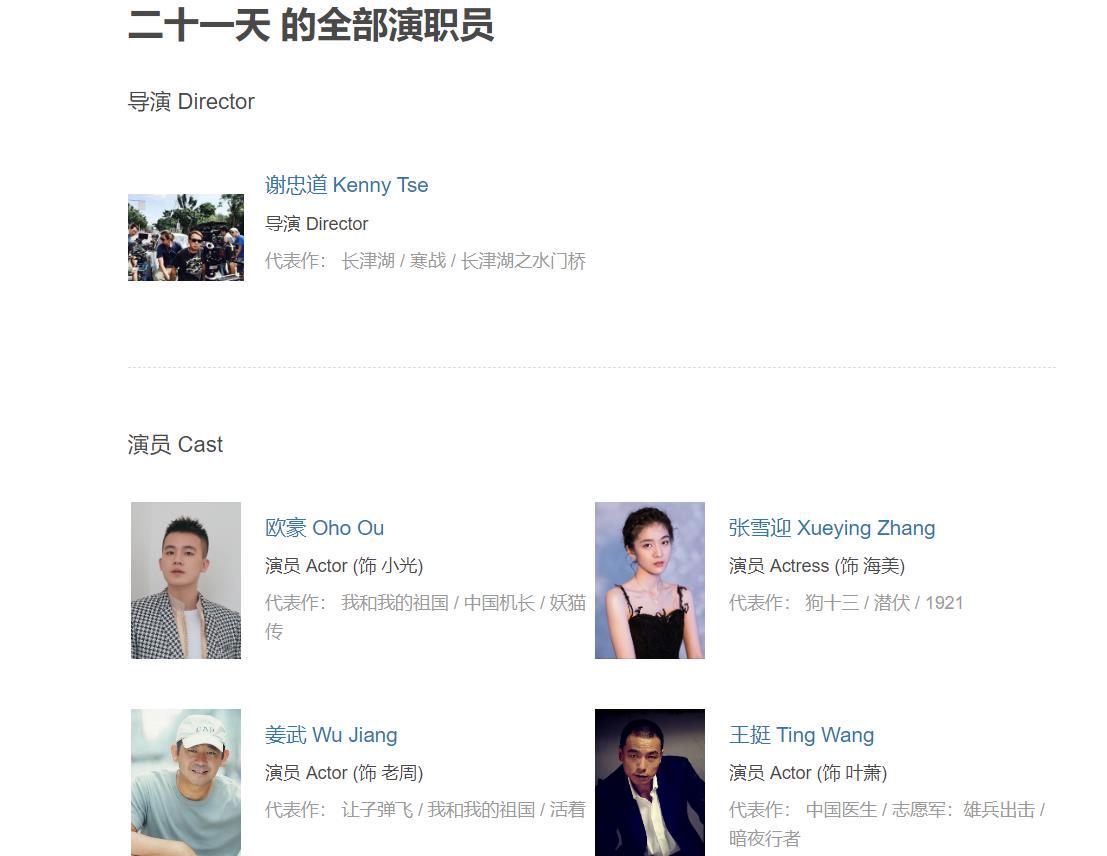Click the 长津湖 work under Kenny Tse

(x=368, y=261)
